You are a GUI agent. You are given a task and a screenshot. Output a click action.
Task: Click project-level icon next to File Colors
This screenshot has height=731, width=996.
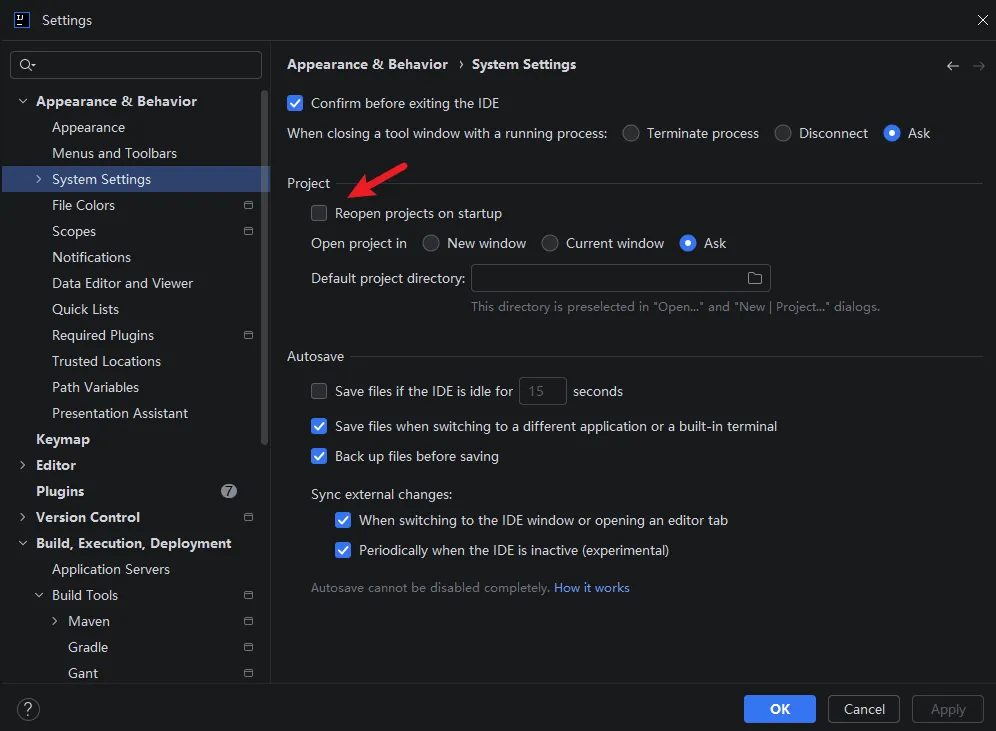(x=248, y=205)
